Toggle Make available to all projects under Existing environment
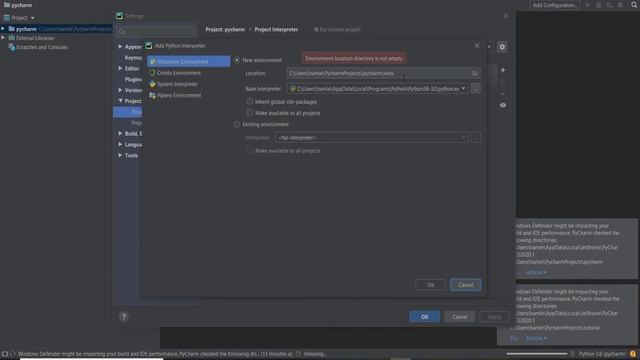Screen dimensions: 640x360 pos(250,151)
